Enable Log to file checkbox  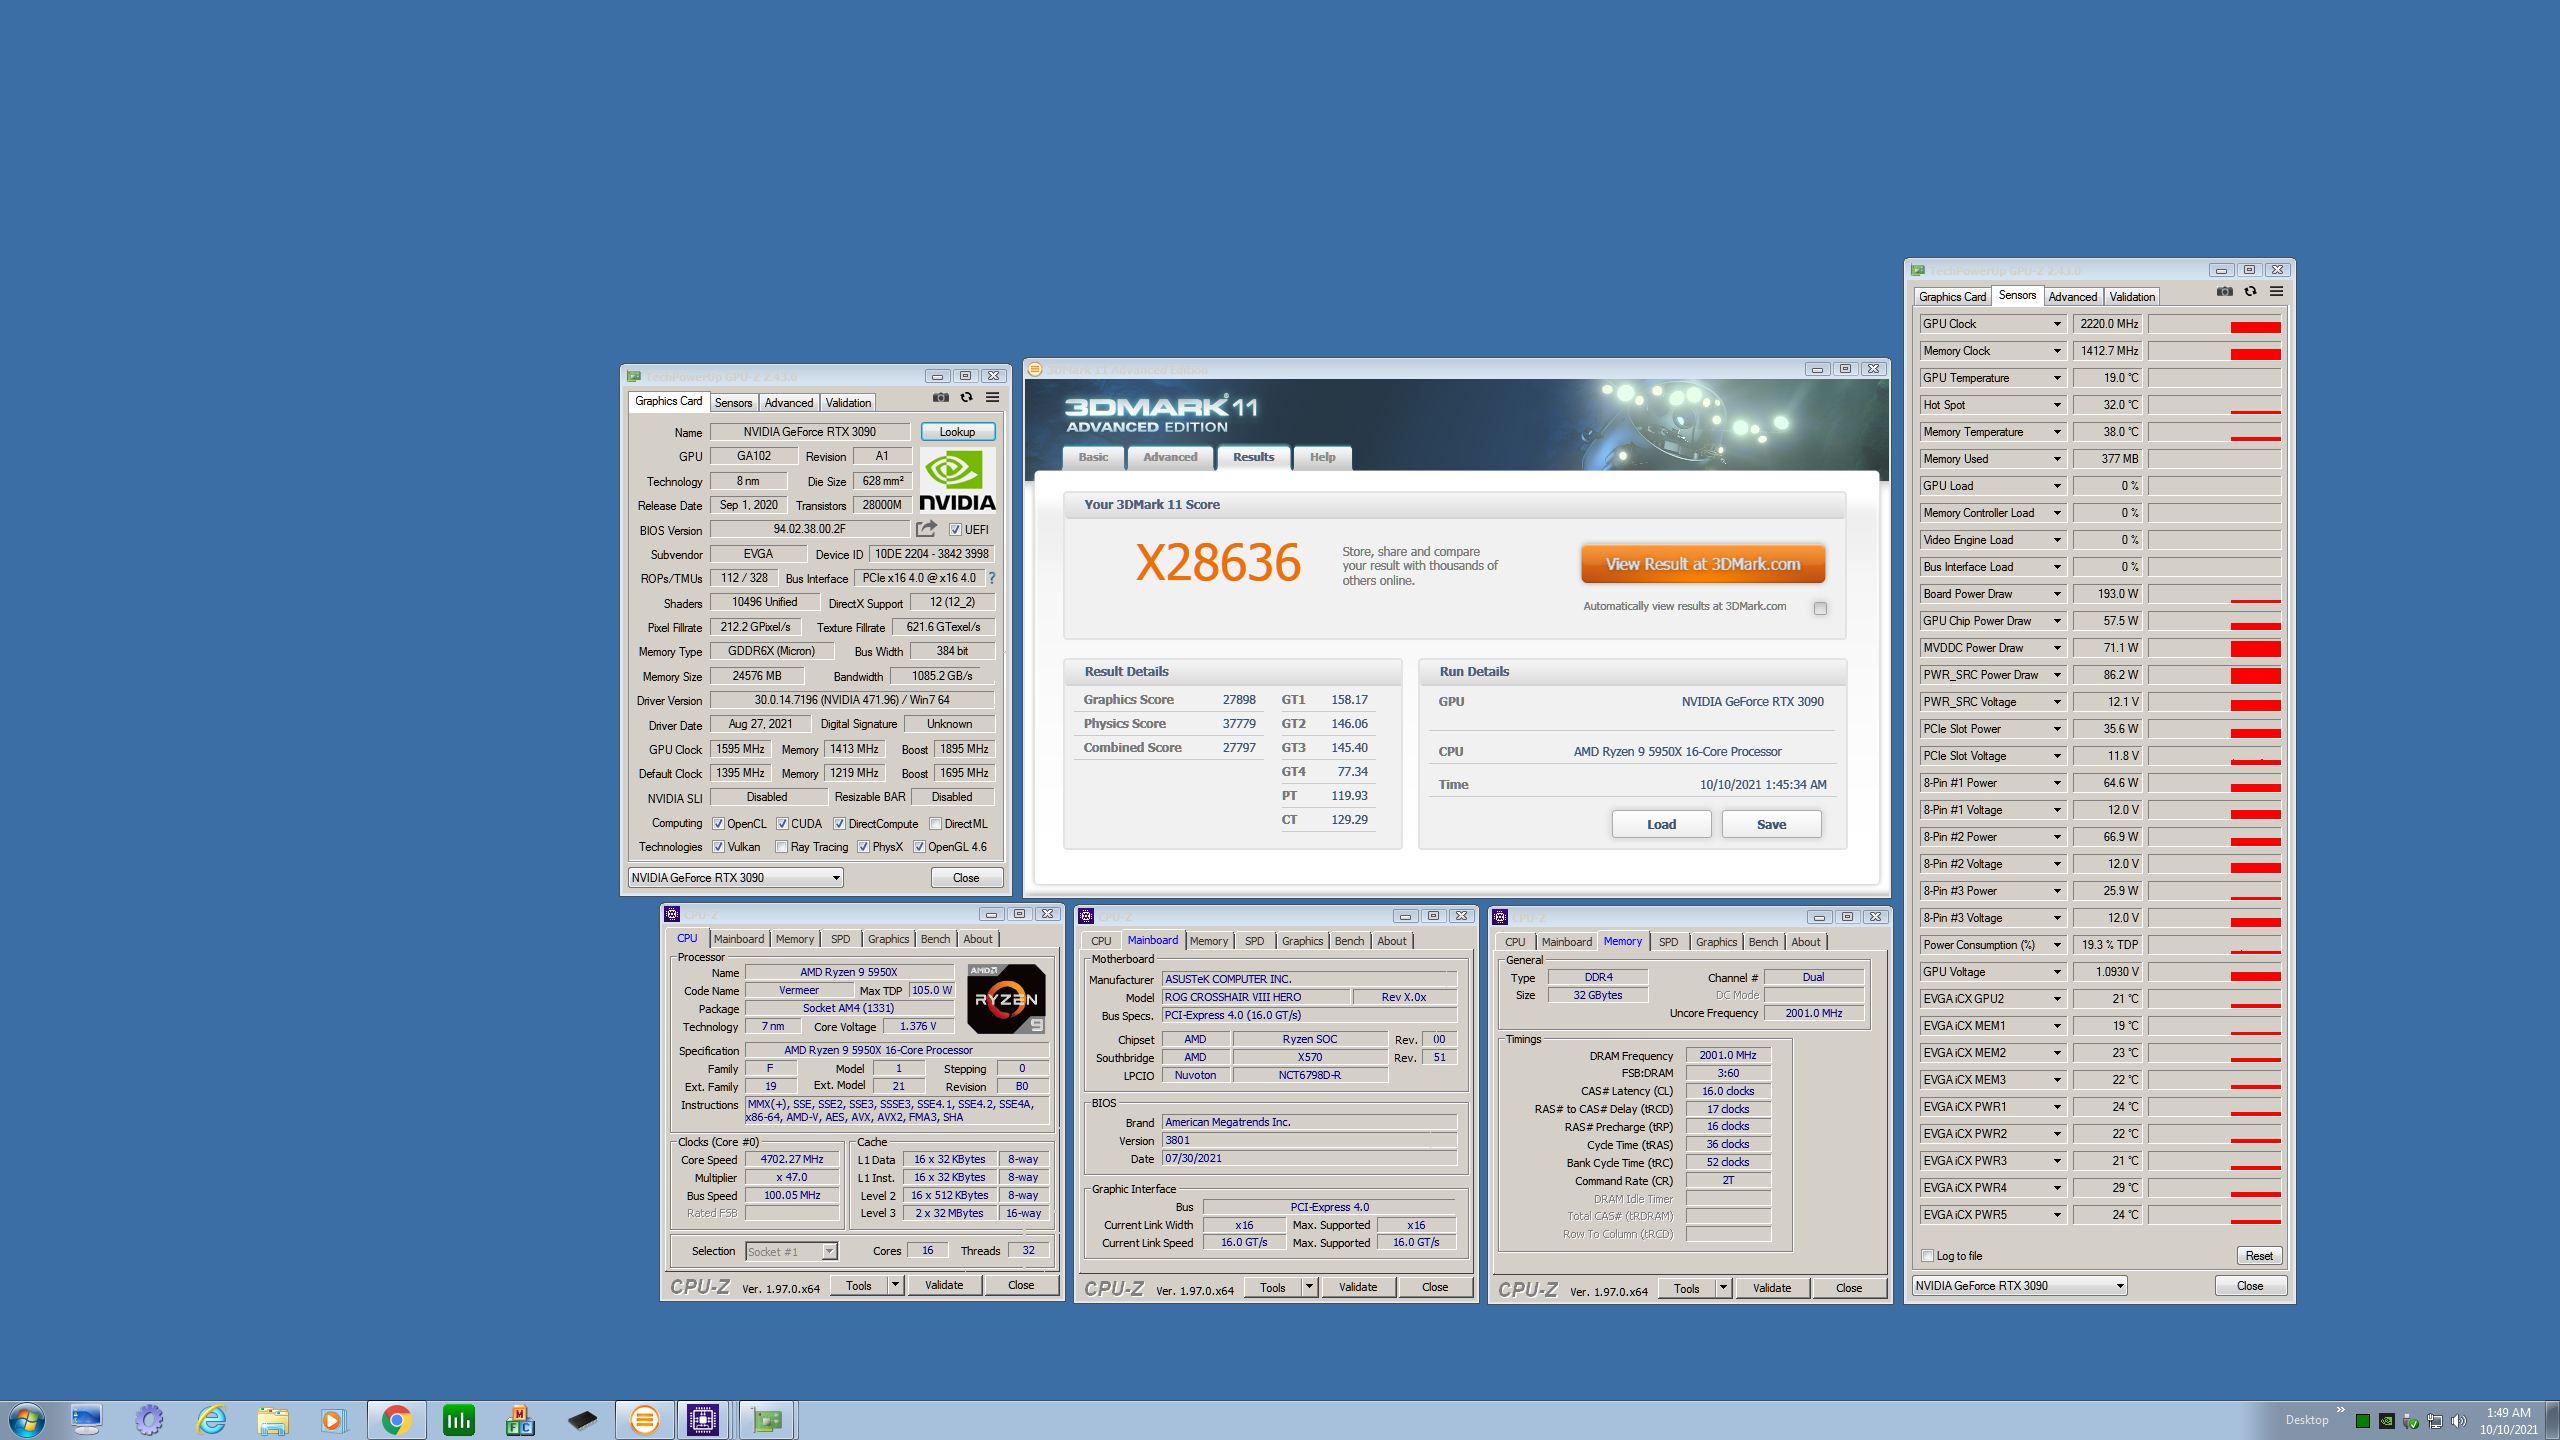pyautogui.click(x=1927, y=1256)
